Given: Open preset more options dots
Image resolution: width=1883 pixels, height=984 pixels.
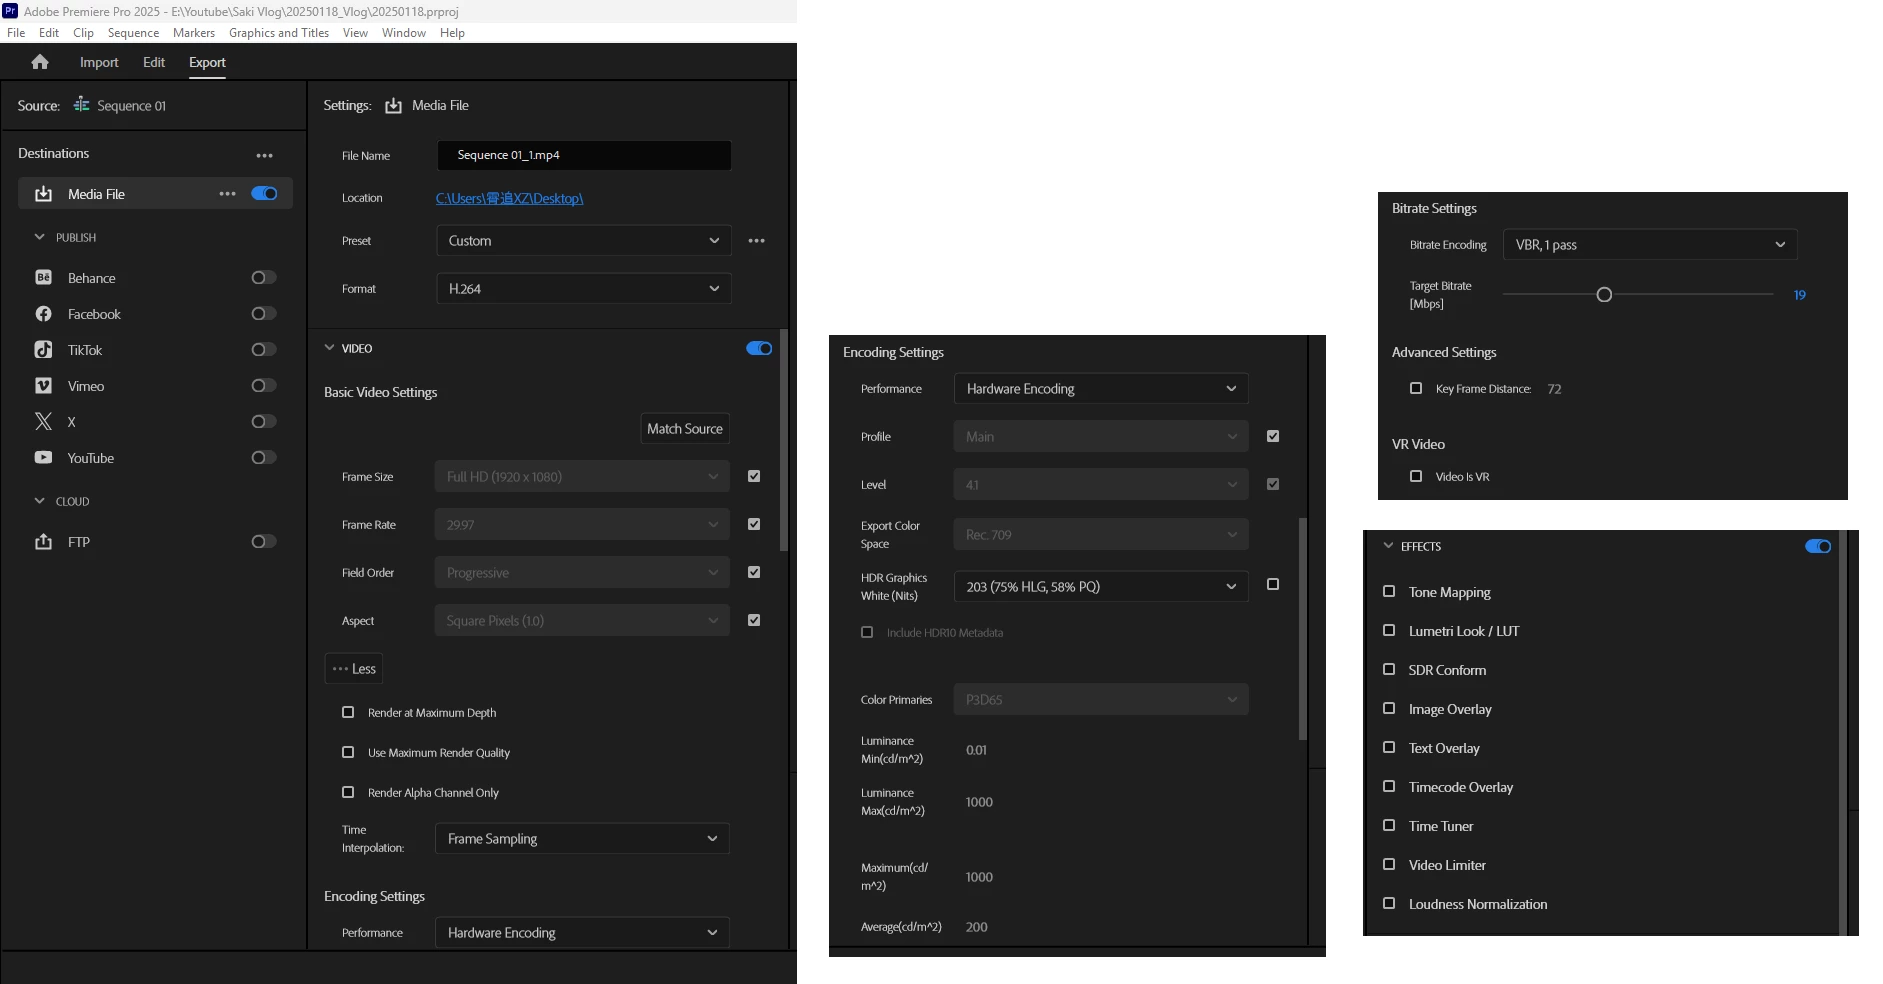Looking at the screenshot, I should coord(757,241).
